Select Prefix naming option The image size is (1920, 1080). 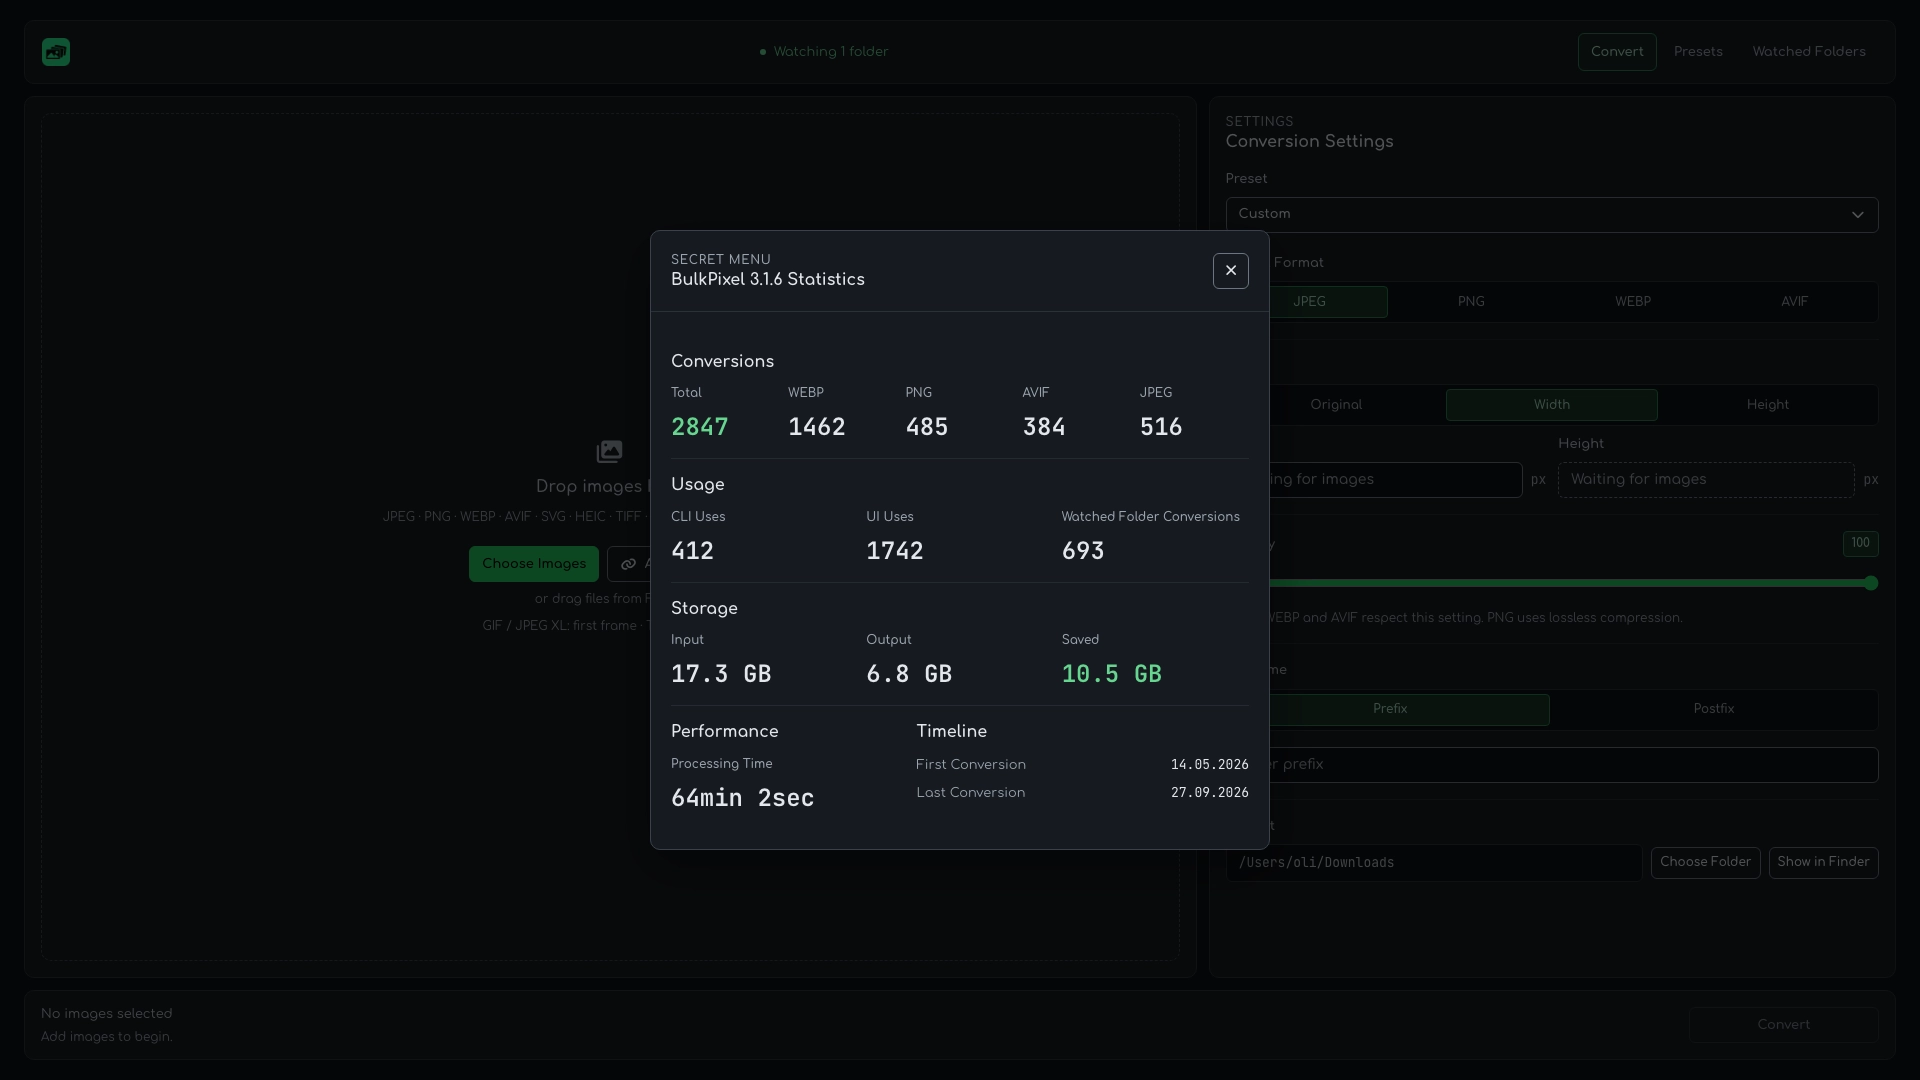click(1389, 709)
